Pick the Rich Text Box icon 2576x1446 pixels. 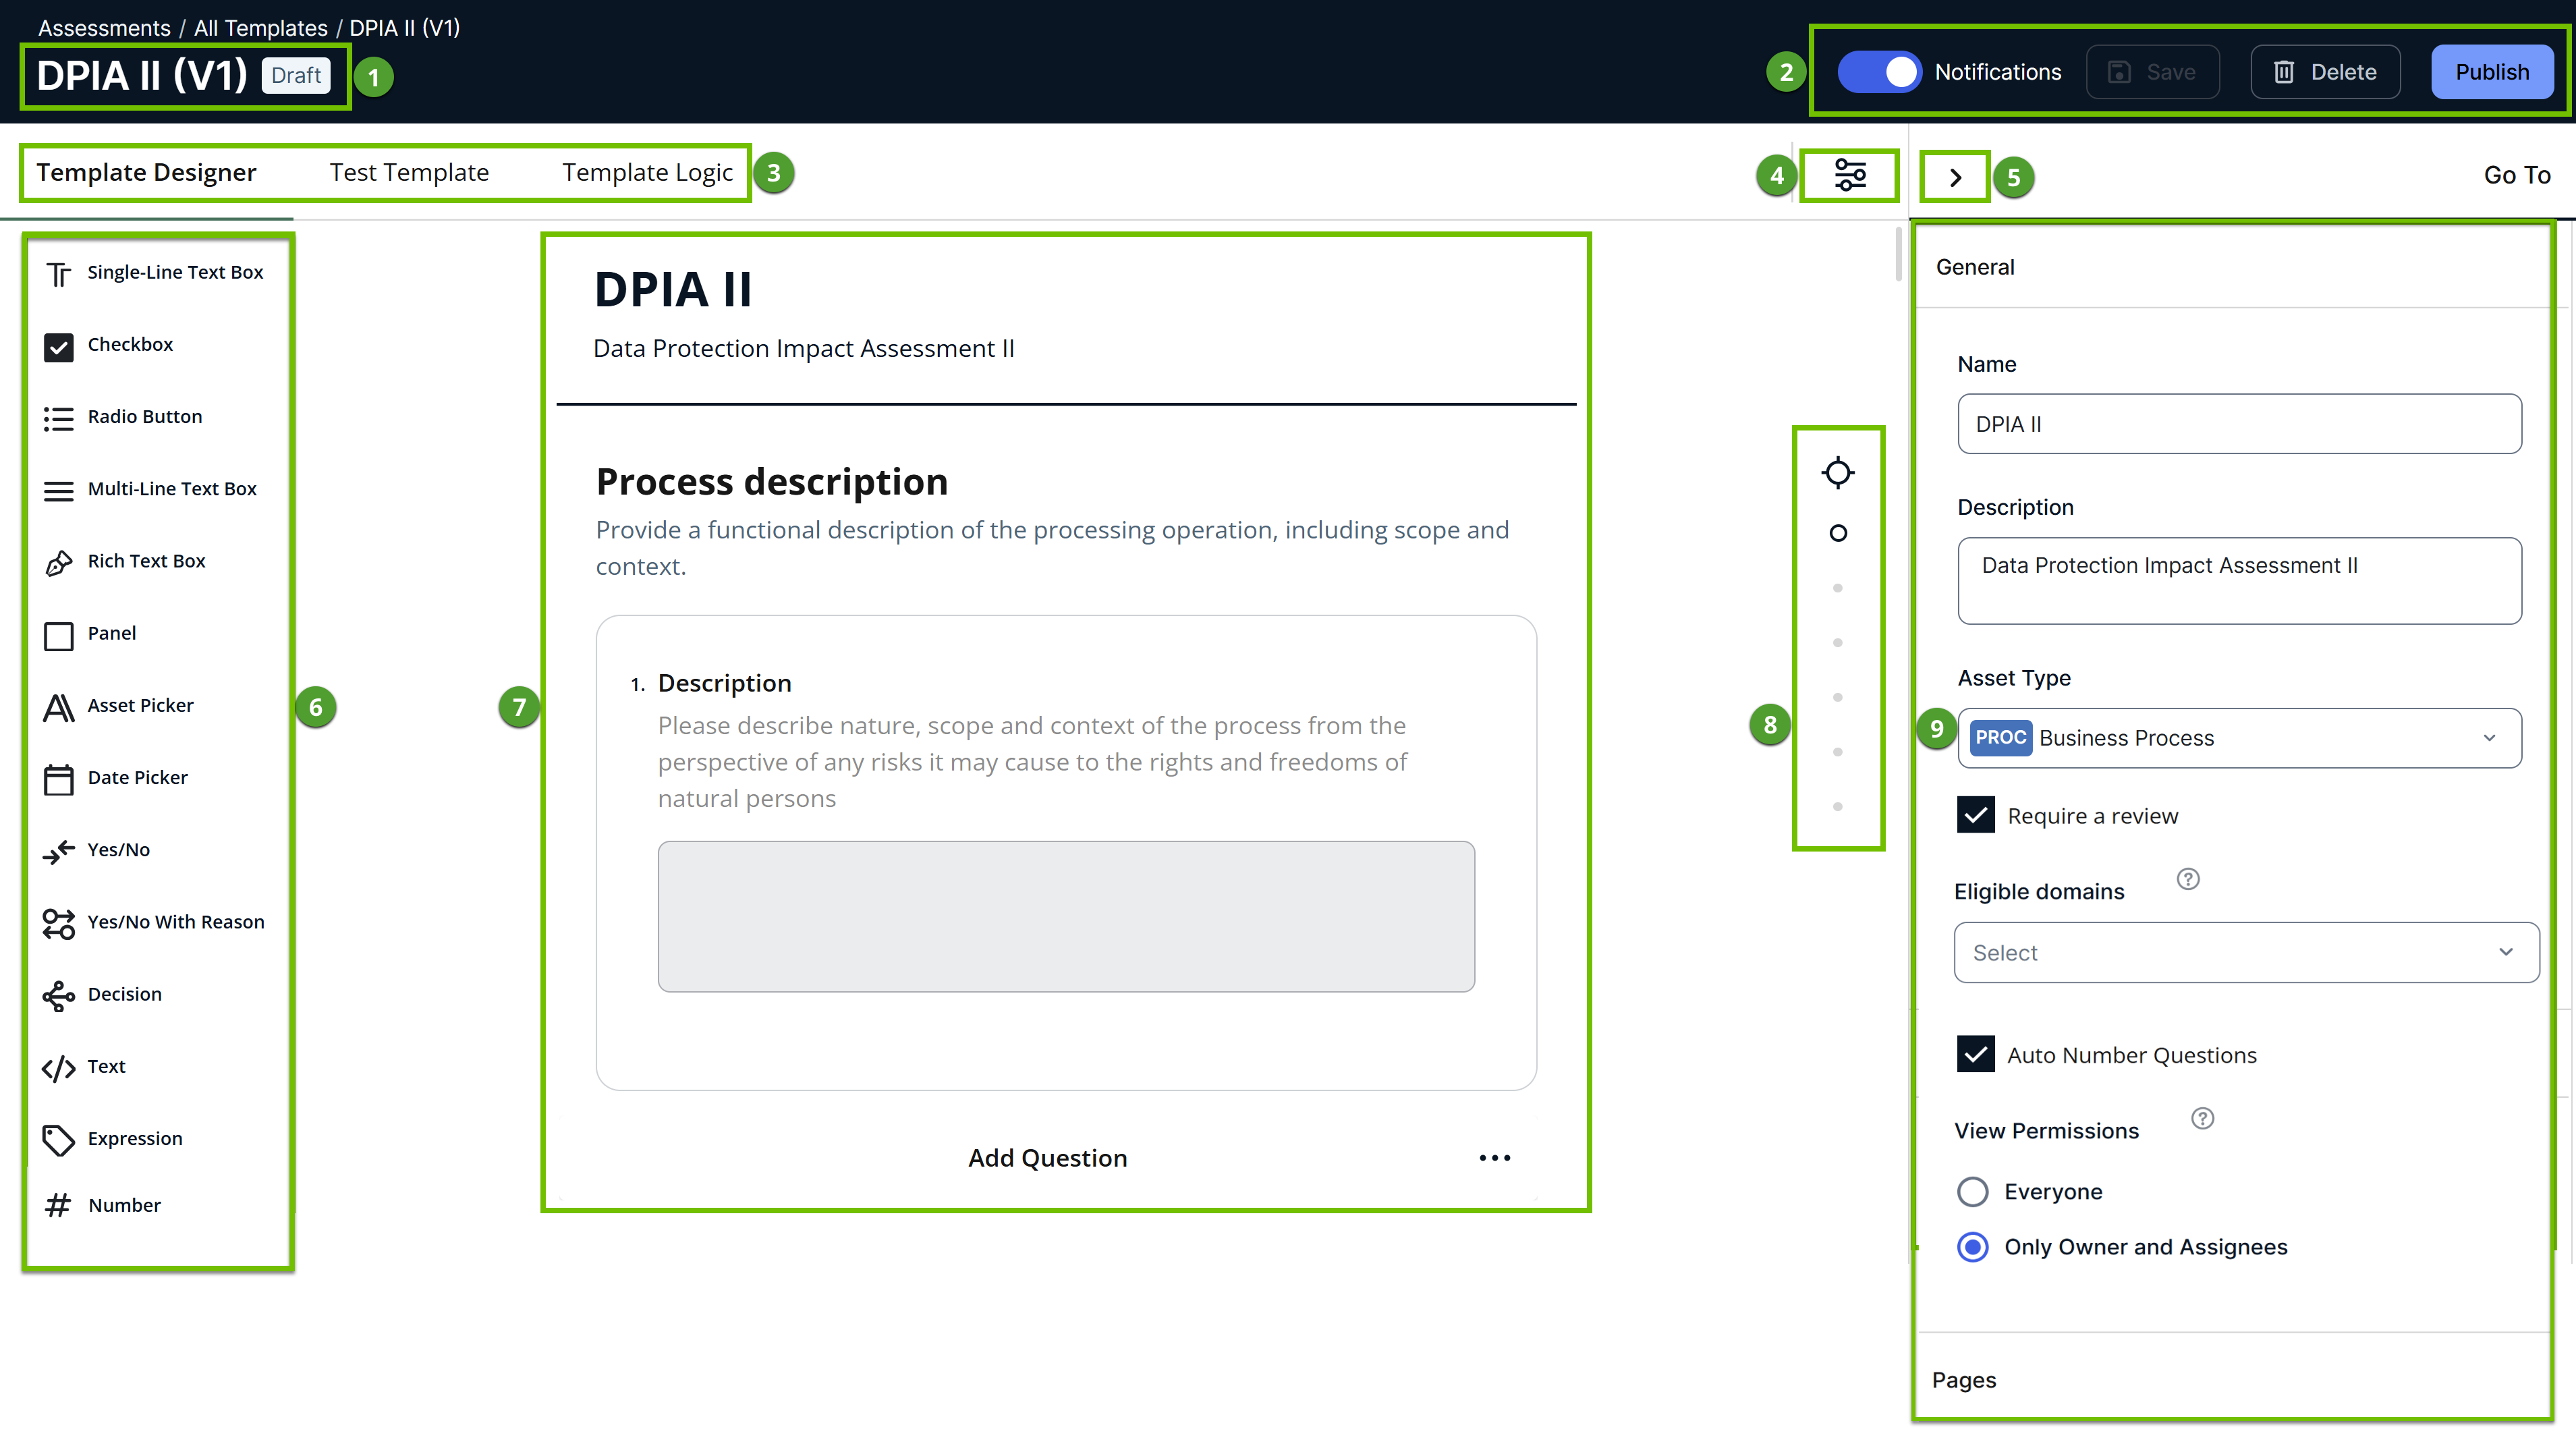pyautogui.click(x=58, y=563)
